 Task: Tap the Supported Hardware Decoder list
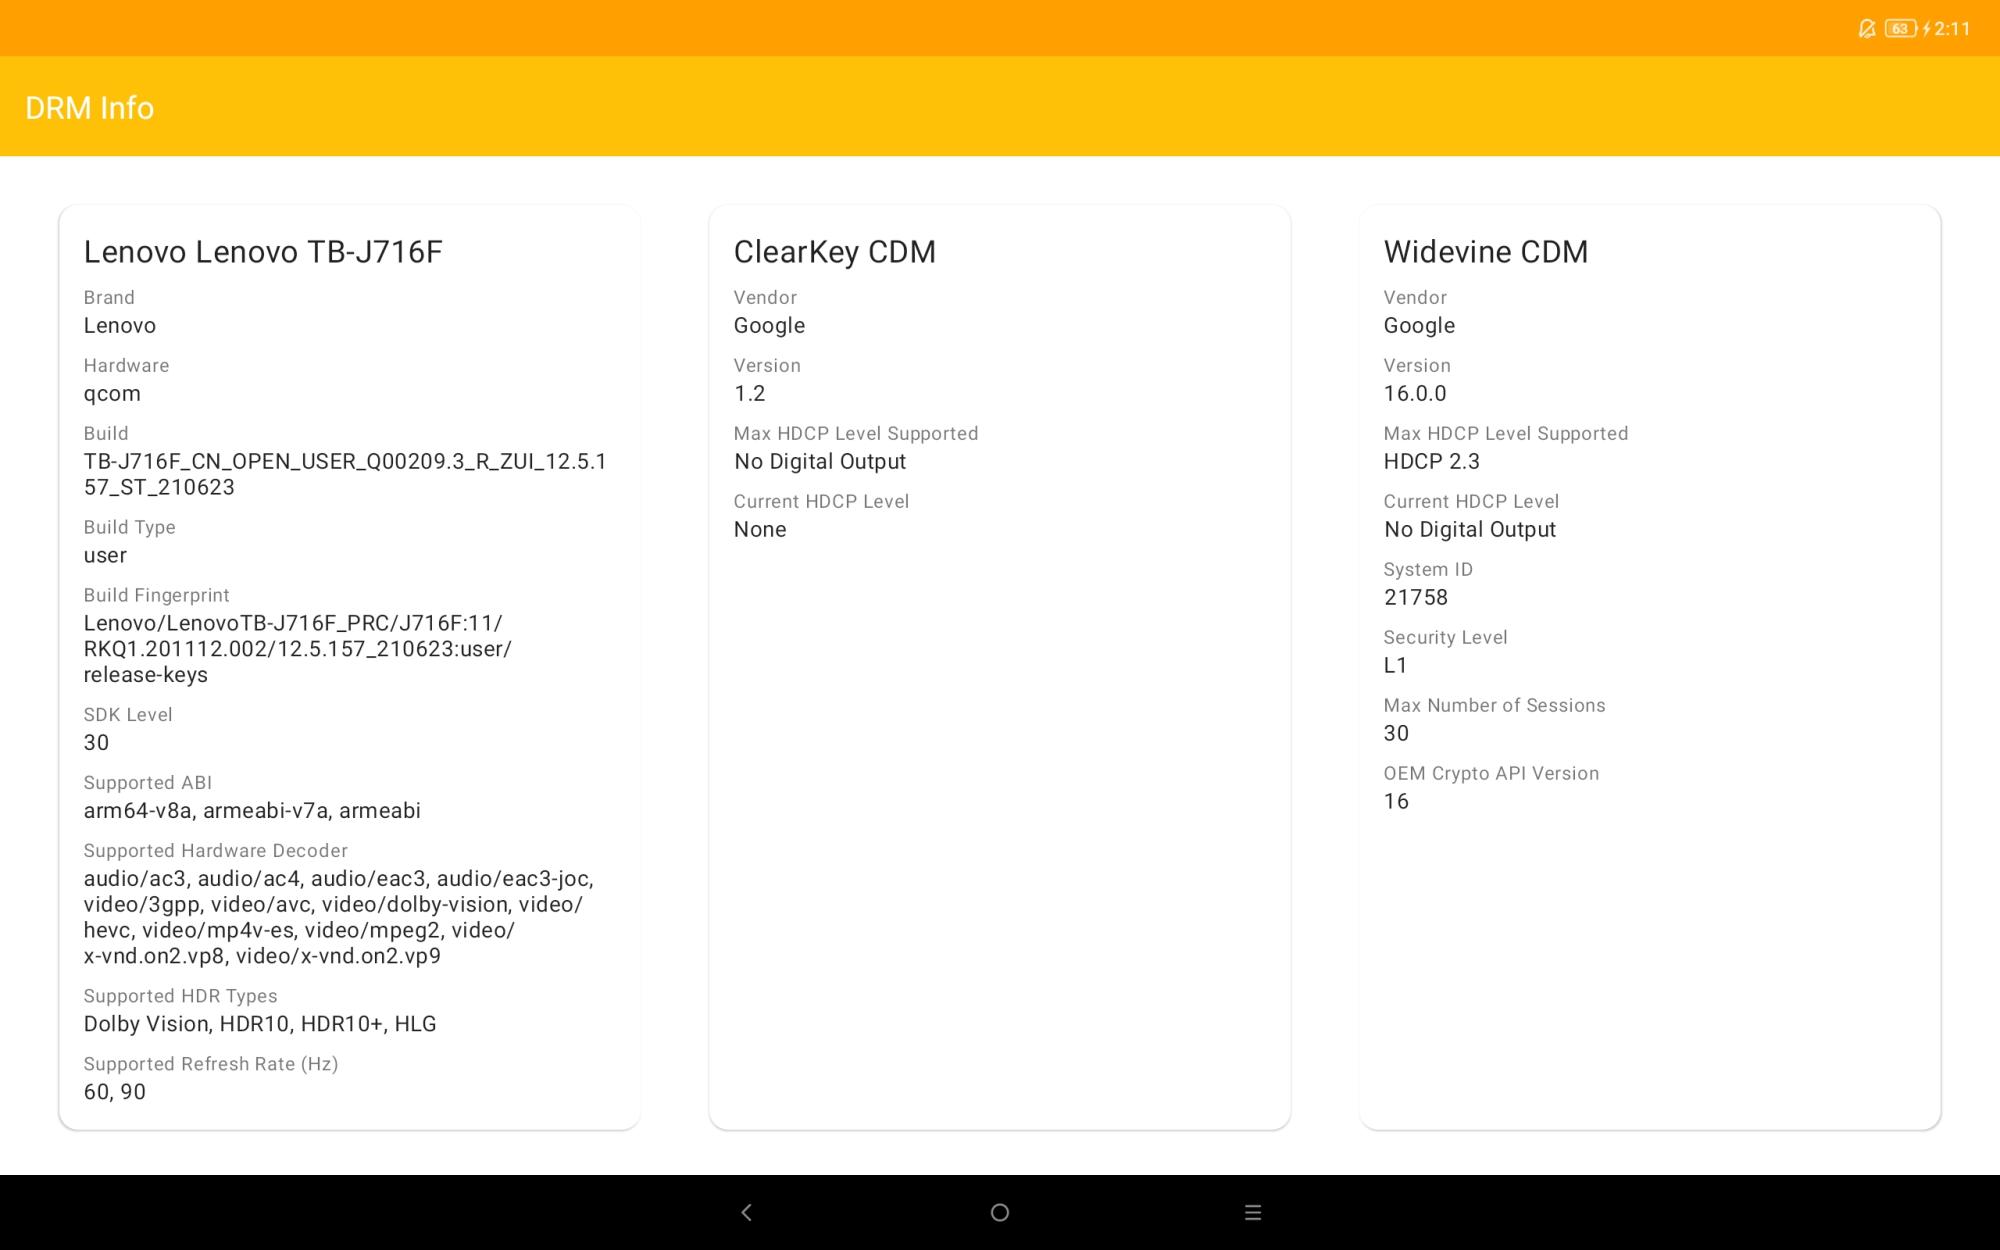[338, 917]
